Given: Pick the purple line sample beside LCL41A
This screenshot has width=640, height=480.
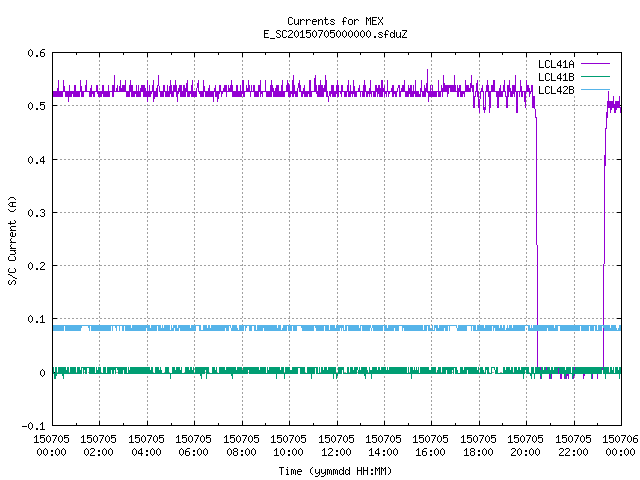Looking at the screenshot, I should [x=595, y=64].
